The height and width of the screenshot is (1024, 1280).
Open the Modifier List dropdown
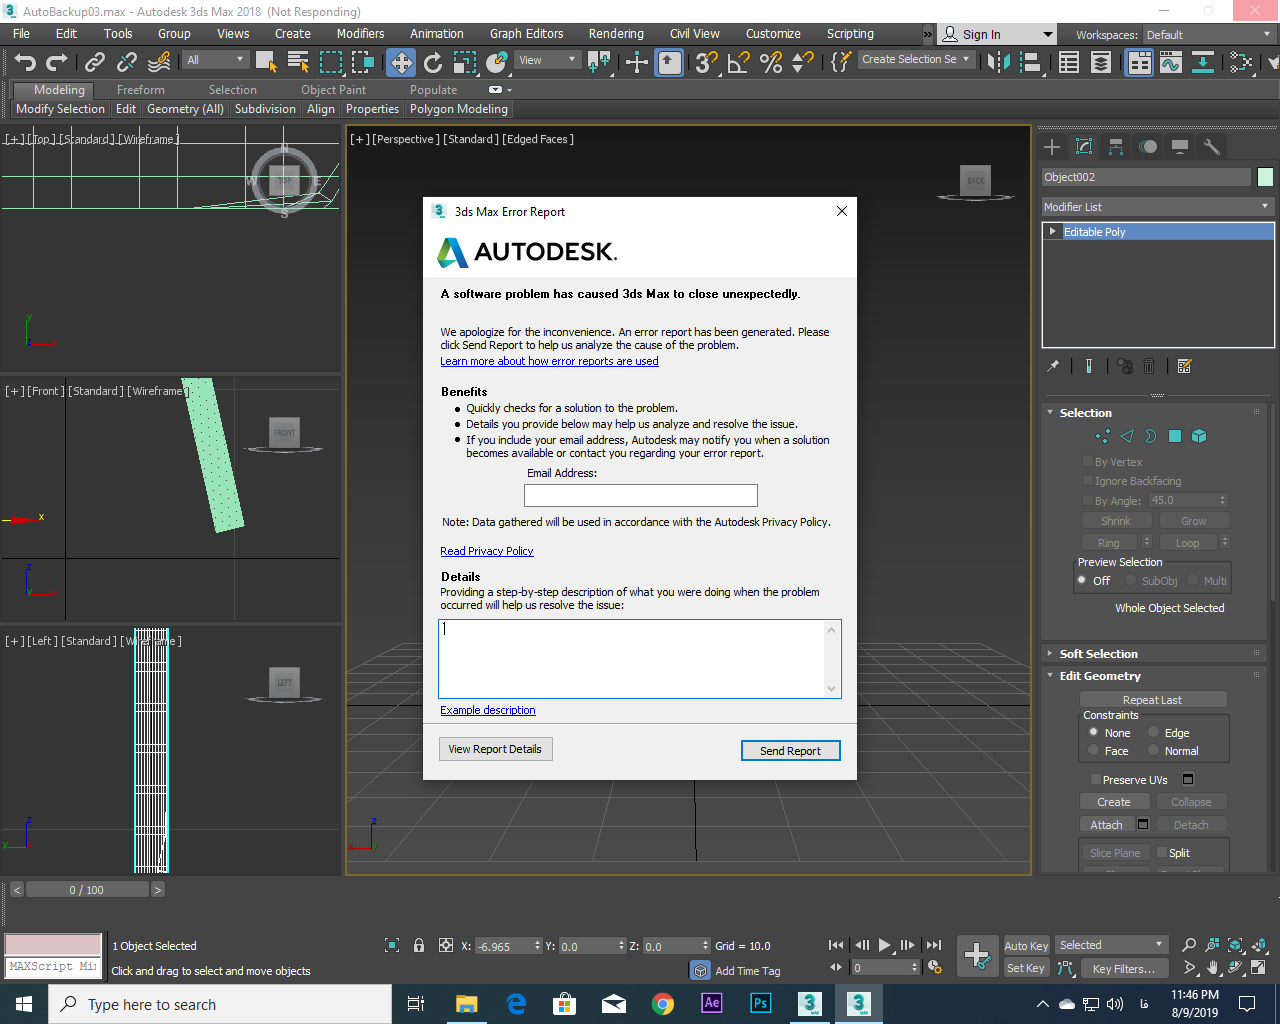tap(1157, 207)
